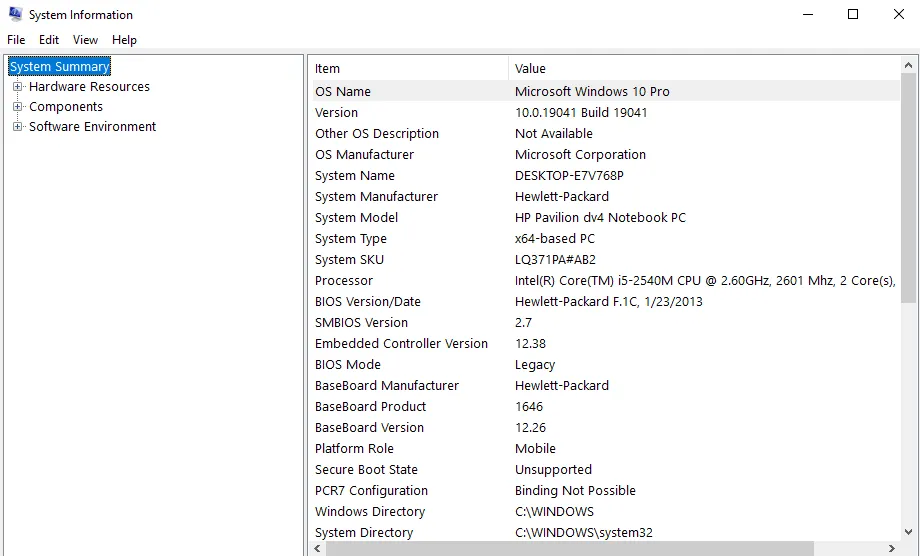Open the Help menu
920x556 pixels.
tap(124, 40)
